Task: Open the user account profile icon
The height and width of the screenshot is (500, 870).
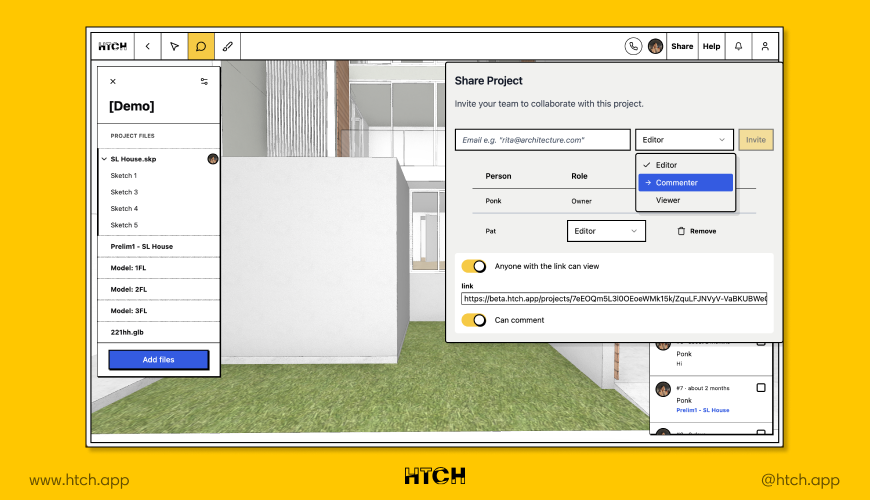Action: 765,46
